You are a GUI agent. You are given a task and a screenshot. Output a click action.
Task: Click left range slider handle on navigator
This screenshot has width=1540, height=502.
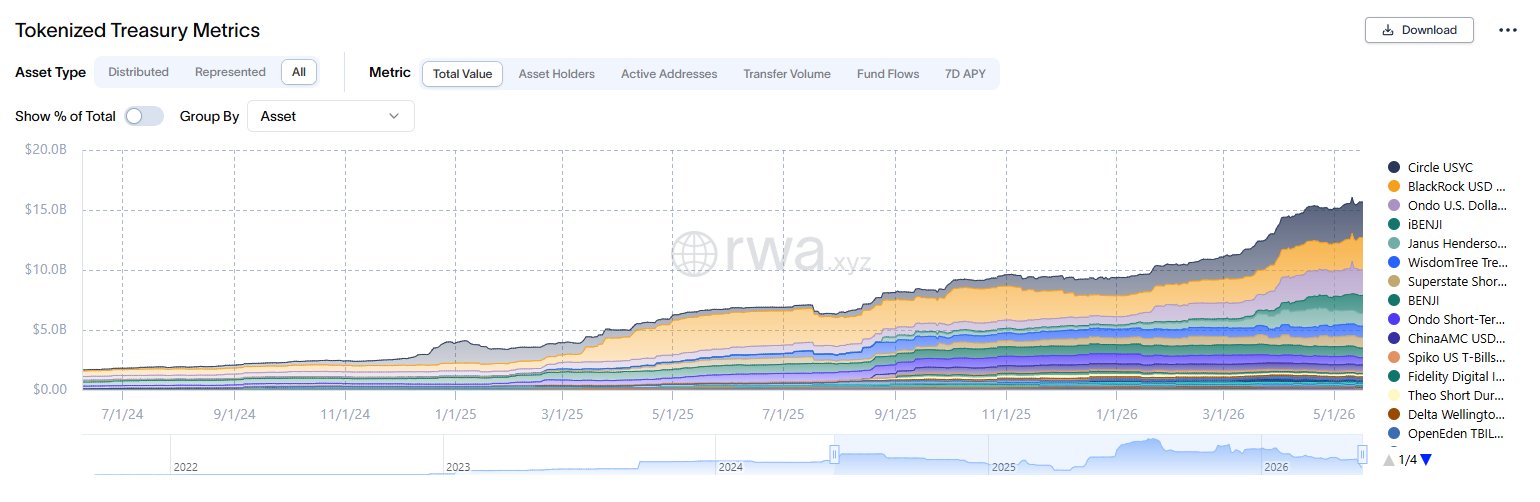[x=834, y=455]
